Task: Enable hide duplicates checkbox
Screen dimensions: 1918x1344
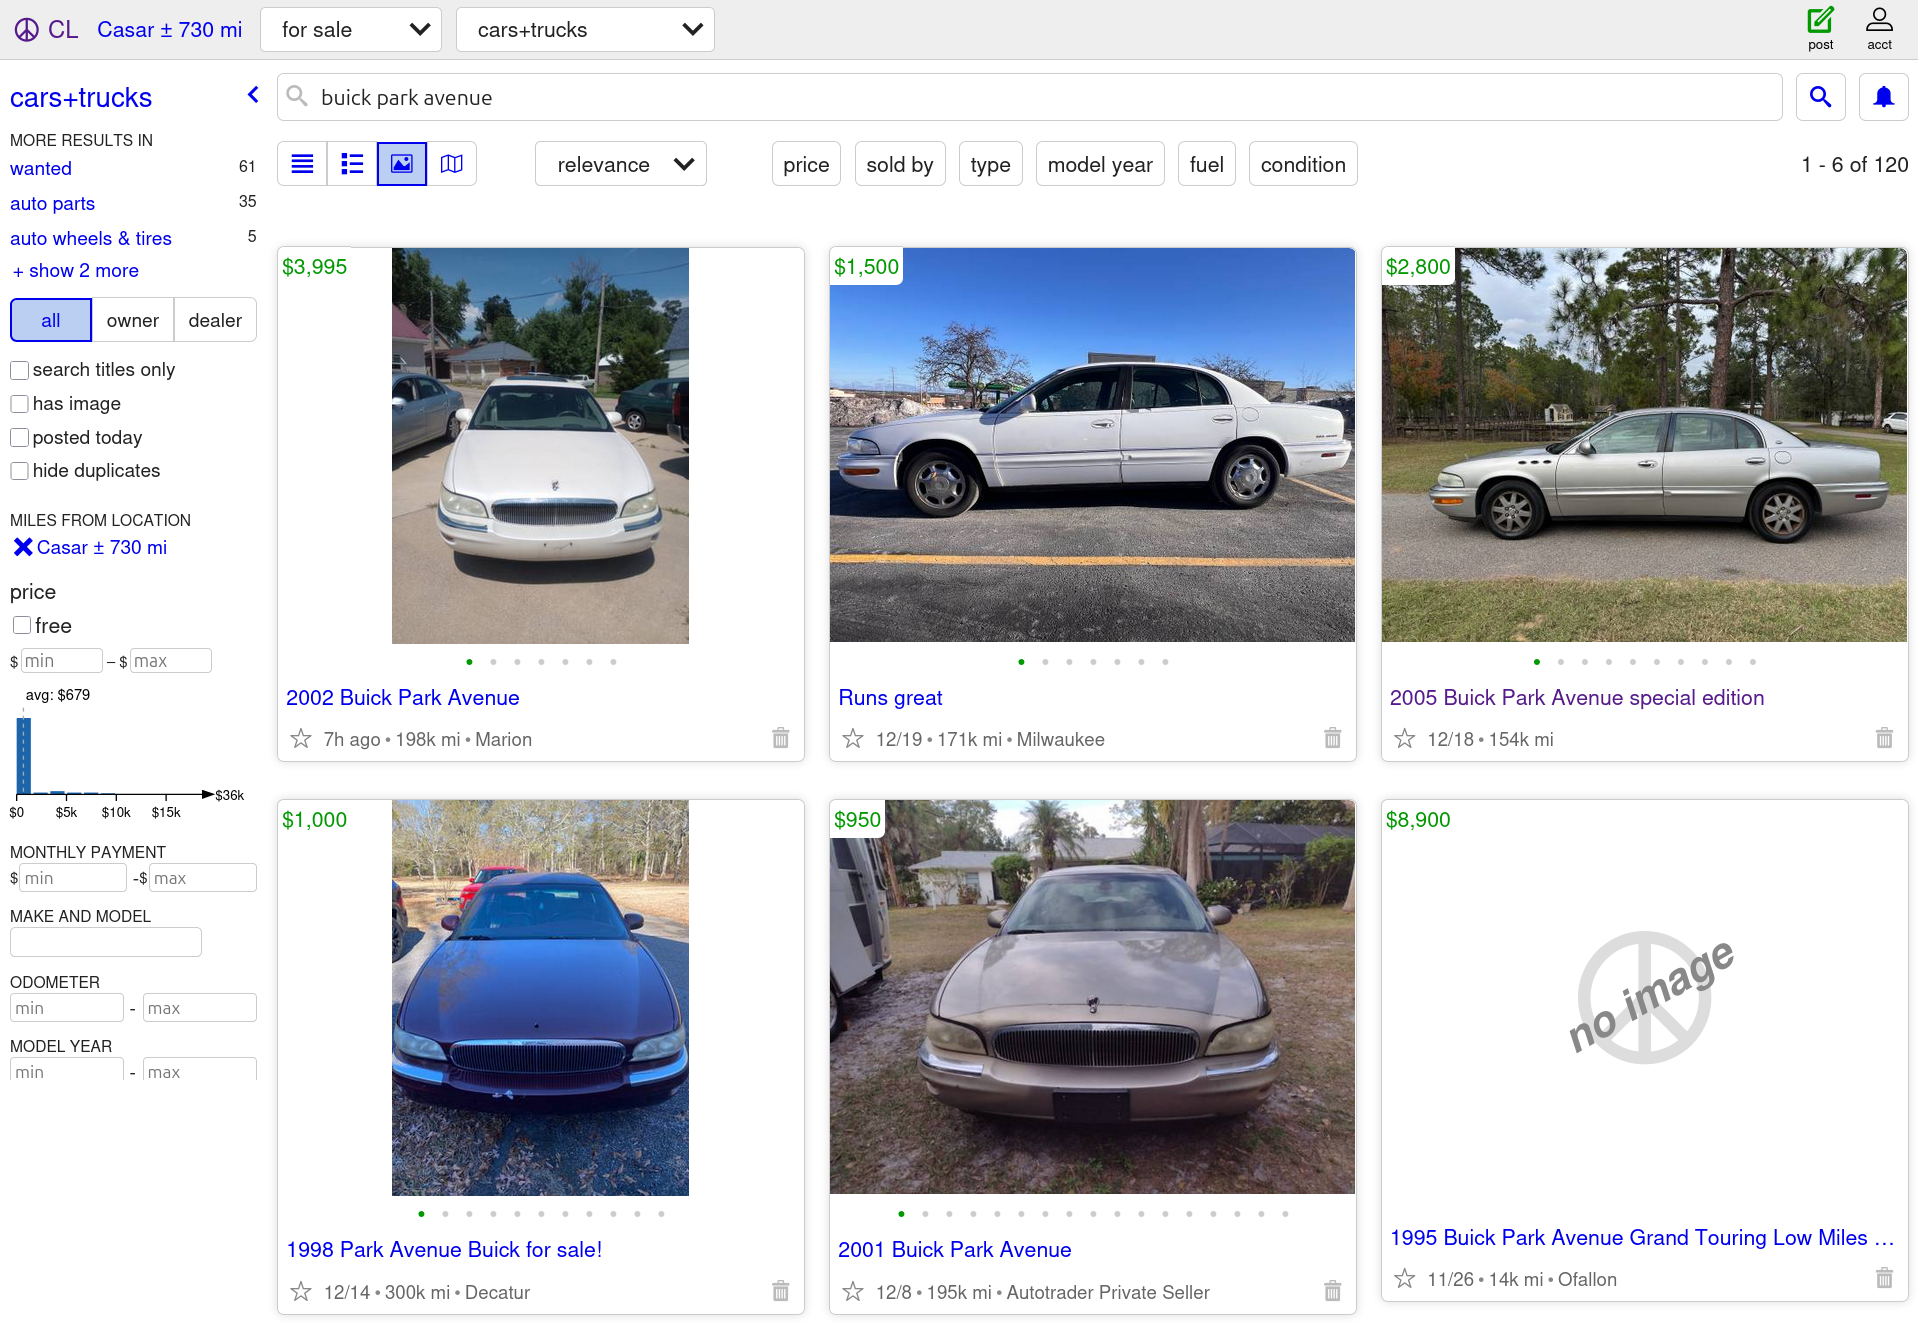Action: tap(19, 471)
